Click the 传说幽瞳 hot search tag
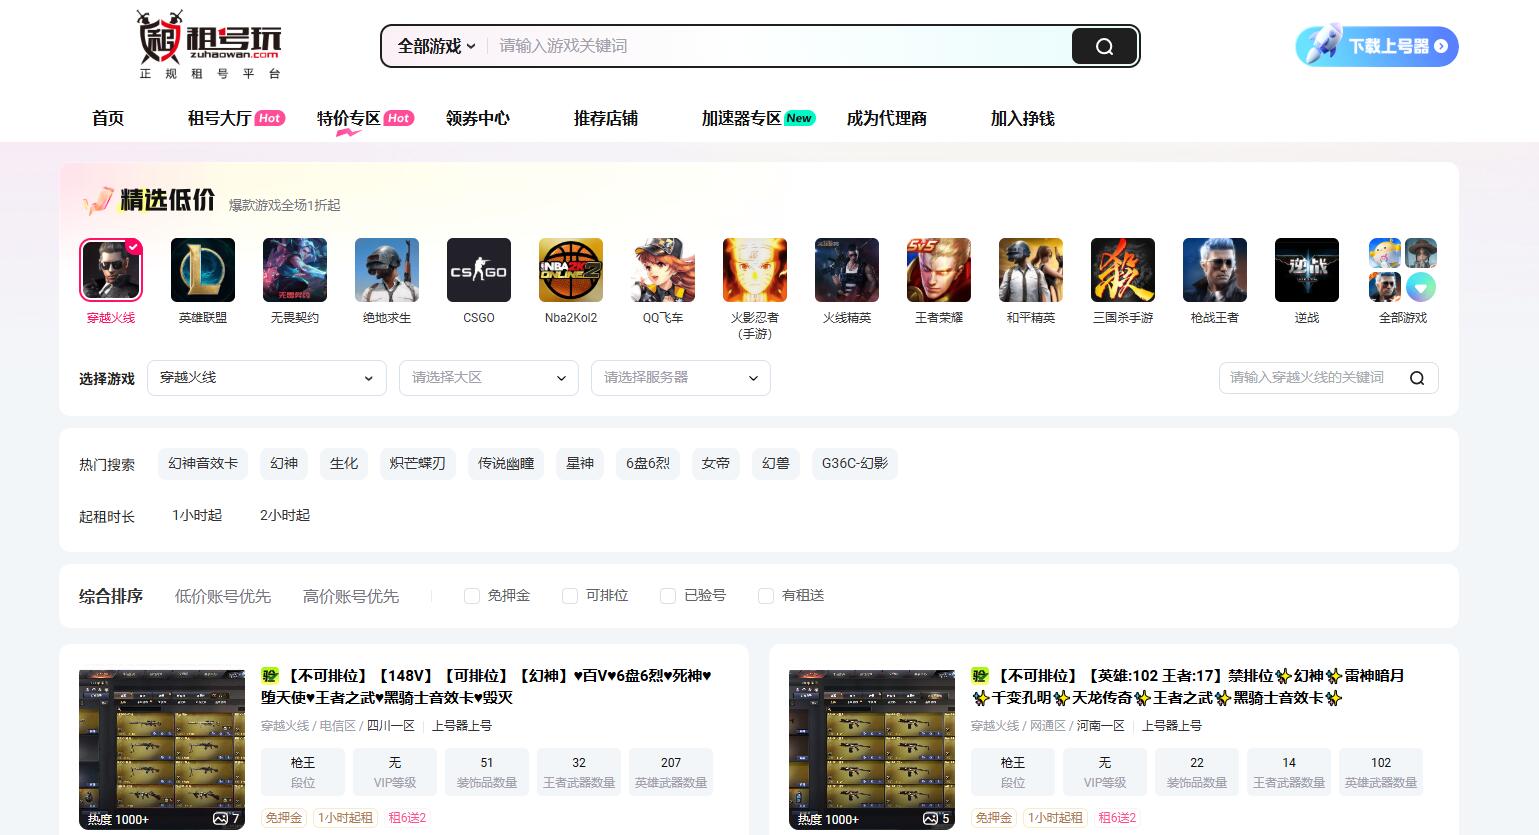 point(506,464)
